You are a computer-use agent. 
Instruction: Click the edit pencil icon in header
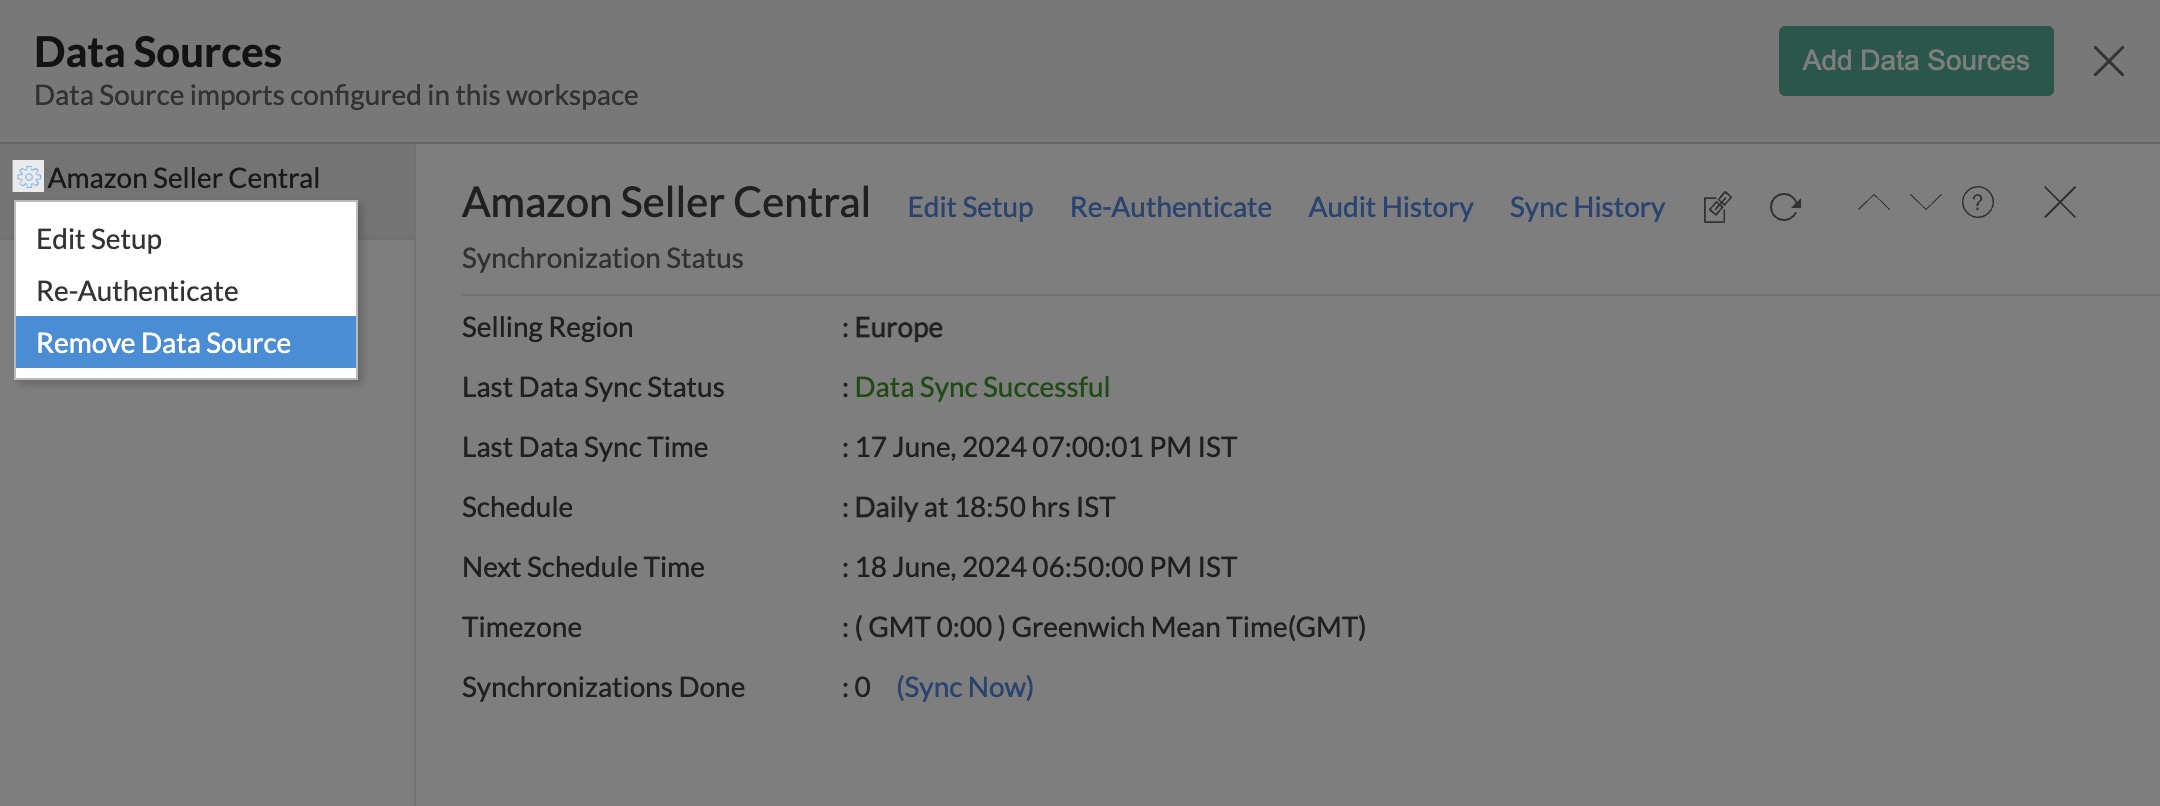click(1717, 207)
